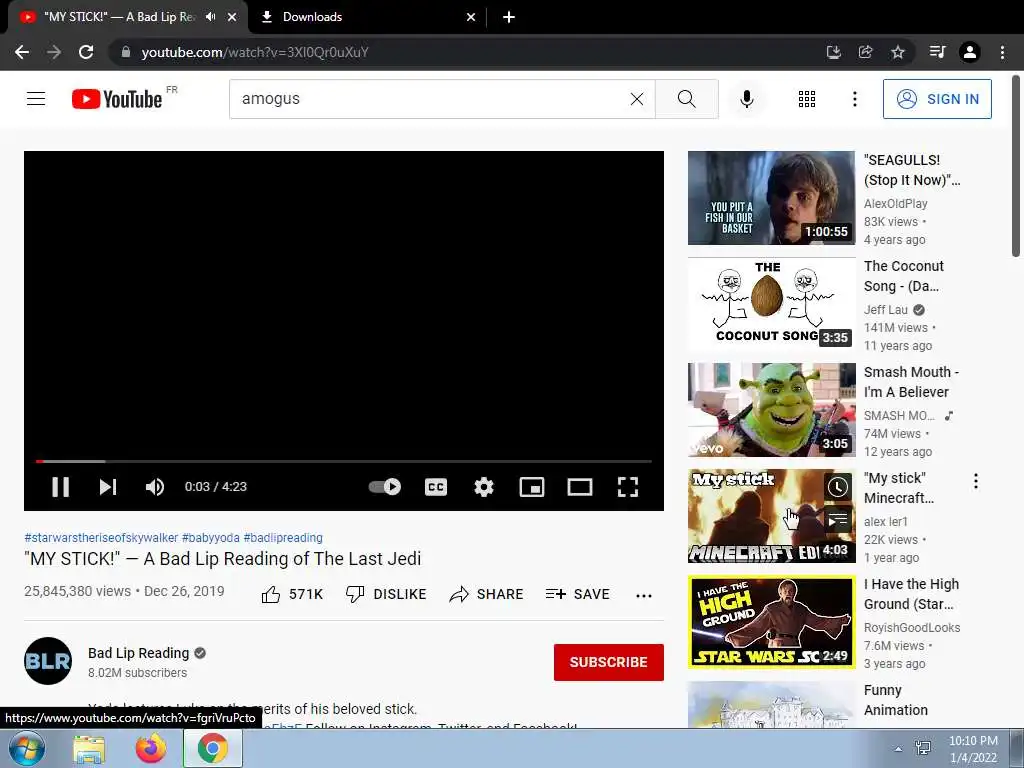Screen dimensions: 1024x768
Task: Close the Downloads tab
Action: [x=471, y=17]
